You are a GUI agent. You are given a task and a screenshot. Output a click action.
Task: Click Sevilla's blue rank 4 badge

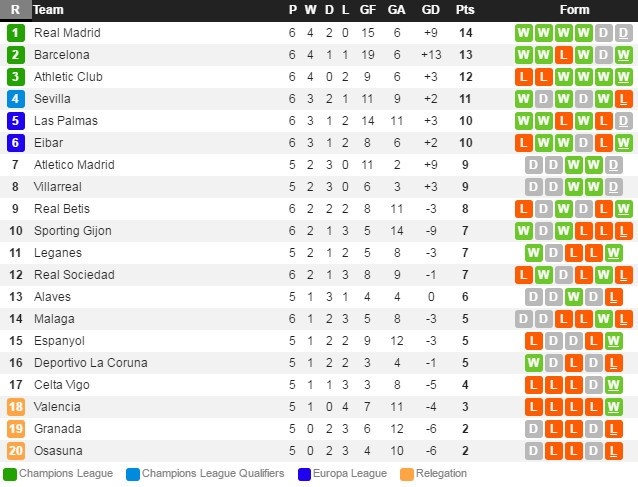click(x=15, y=99)
